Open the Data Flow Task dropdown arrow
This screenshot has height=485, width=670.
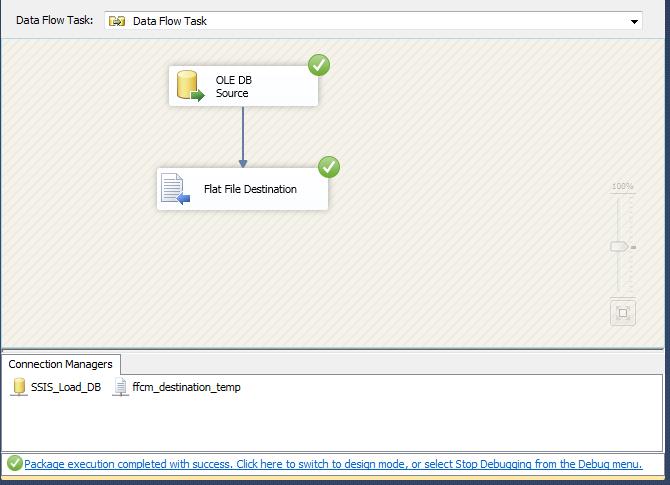pos(634,21)
